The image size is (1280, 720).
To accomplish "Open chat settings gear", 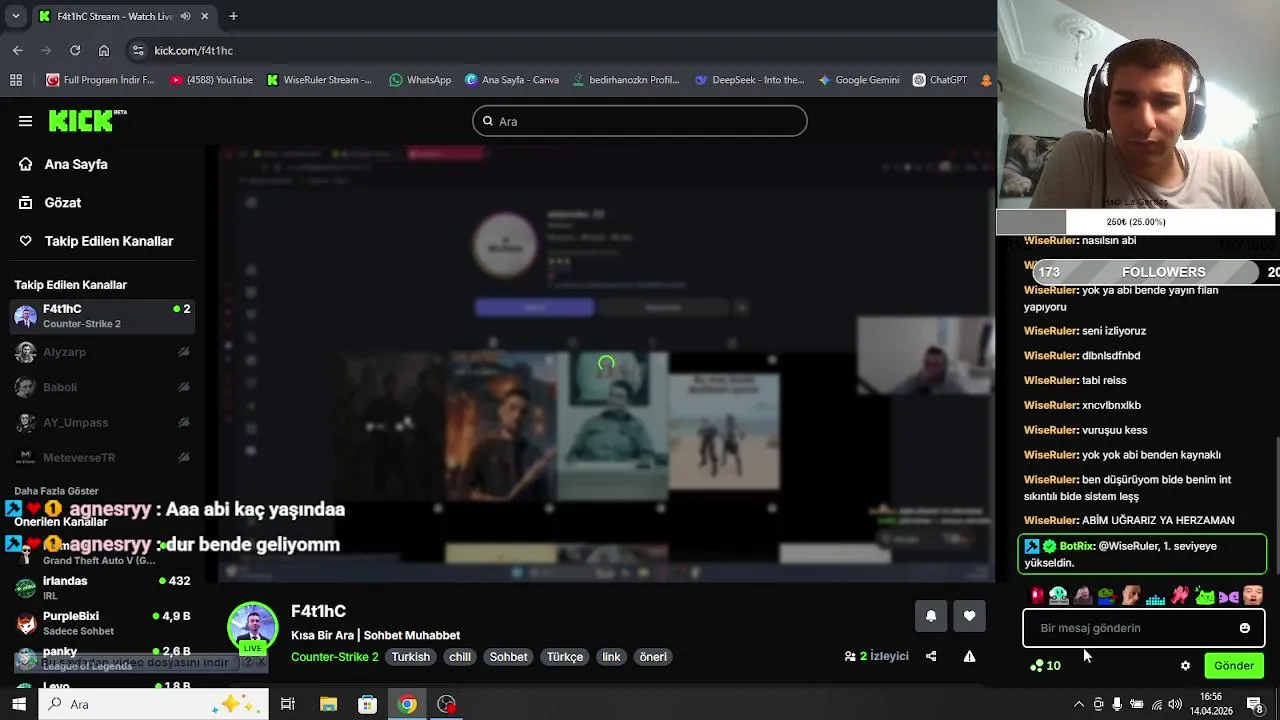I will pos(1186,666).
